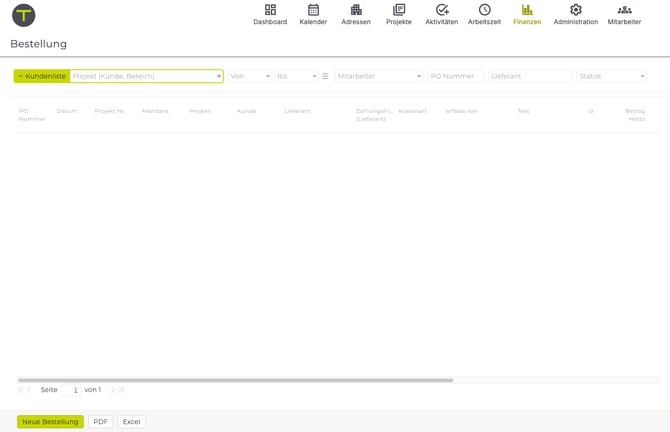Open the Dashboard section icon
The width and height of the screenshot is (670, 432).
(270, 10)
